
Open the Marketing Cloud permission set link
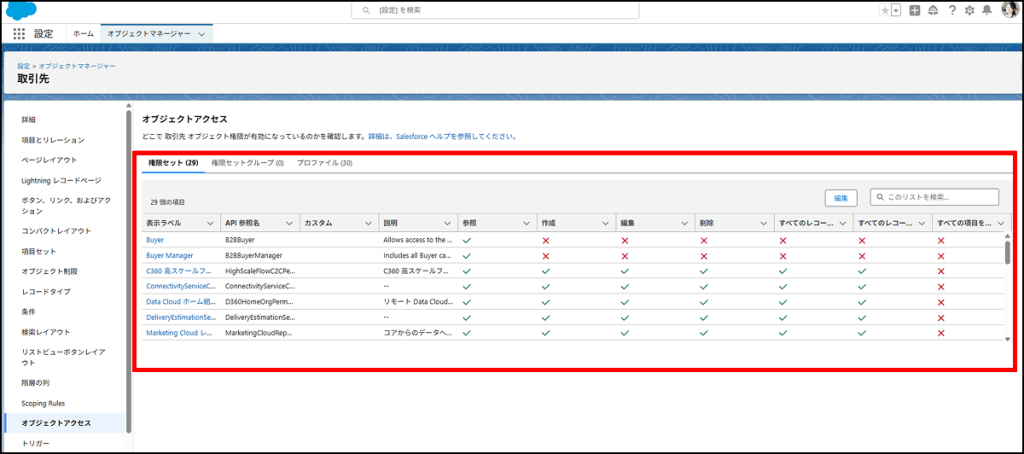(181, 332)
